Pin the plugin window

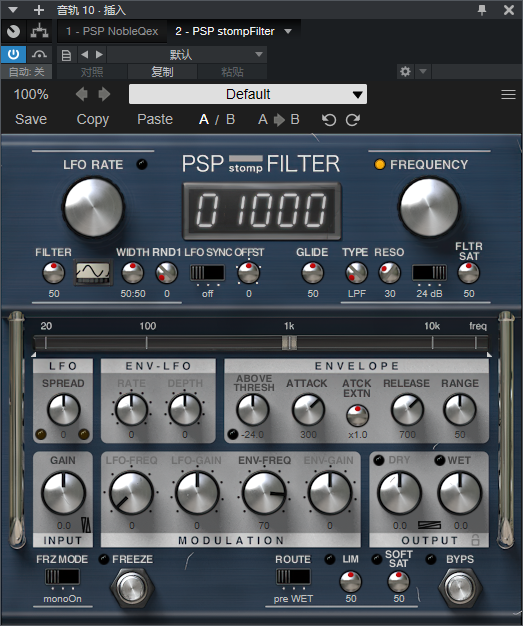tap(482, 10)
